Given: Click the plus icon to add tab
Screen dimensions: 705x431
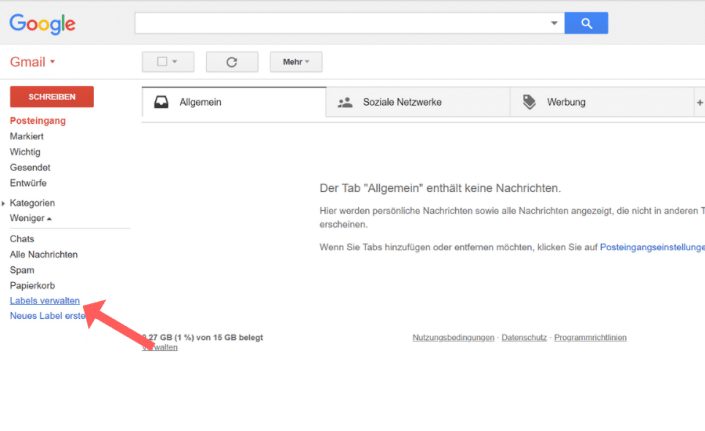Looking at the screenshot, I should coord(699,102).
